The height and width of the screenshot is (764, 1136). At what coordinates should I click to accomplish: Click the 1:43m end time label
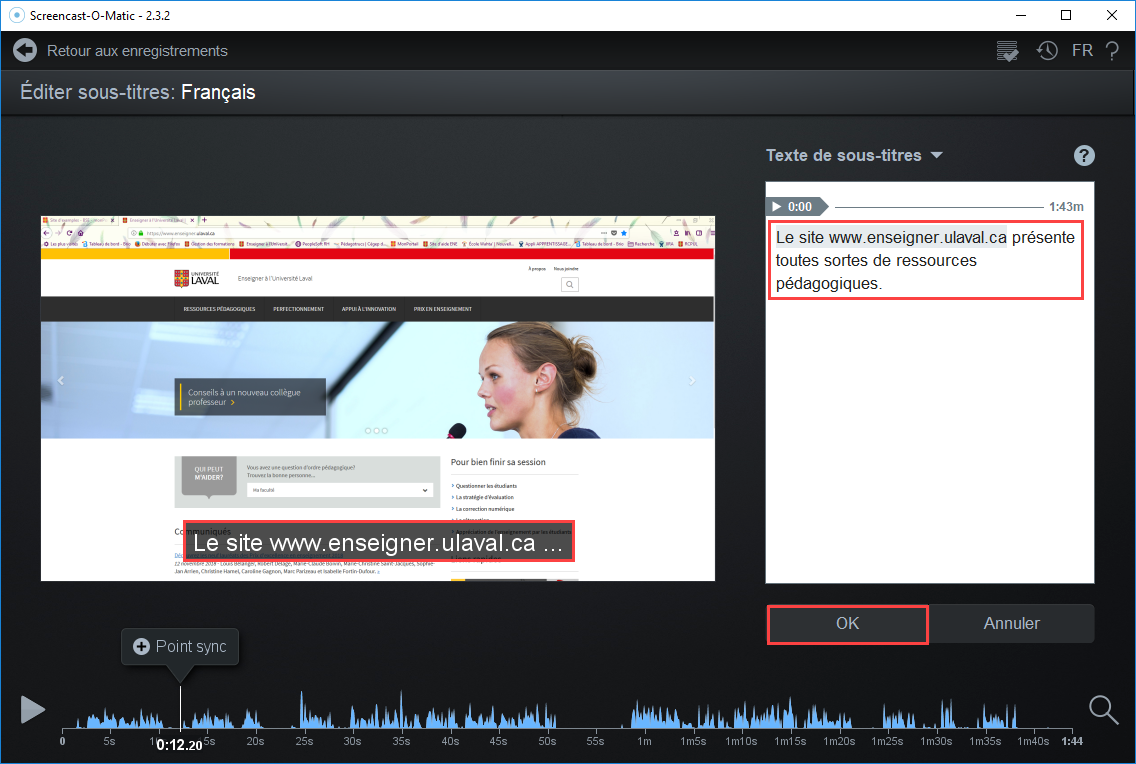(1066, 206)
